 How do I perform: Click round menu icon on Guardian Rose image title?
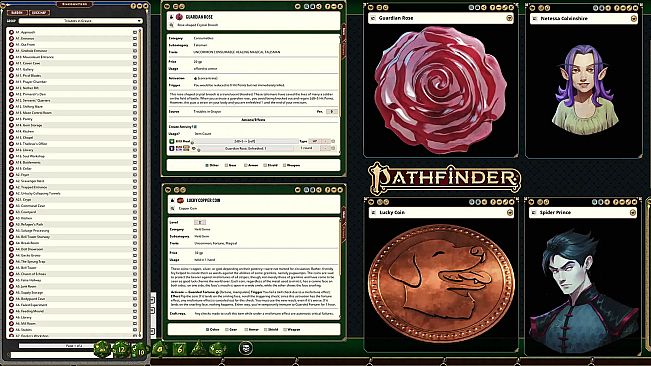click(x=509, y=18)
